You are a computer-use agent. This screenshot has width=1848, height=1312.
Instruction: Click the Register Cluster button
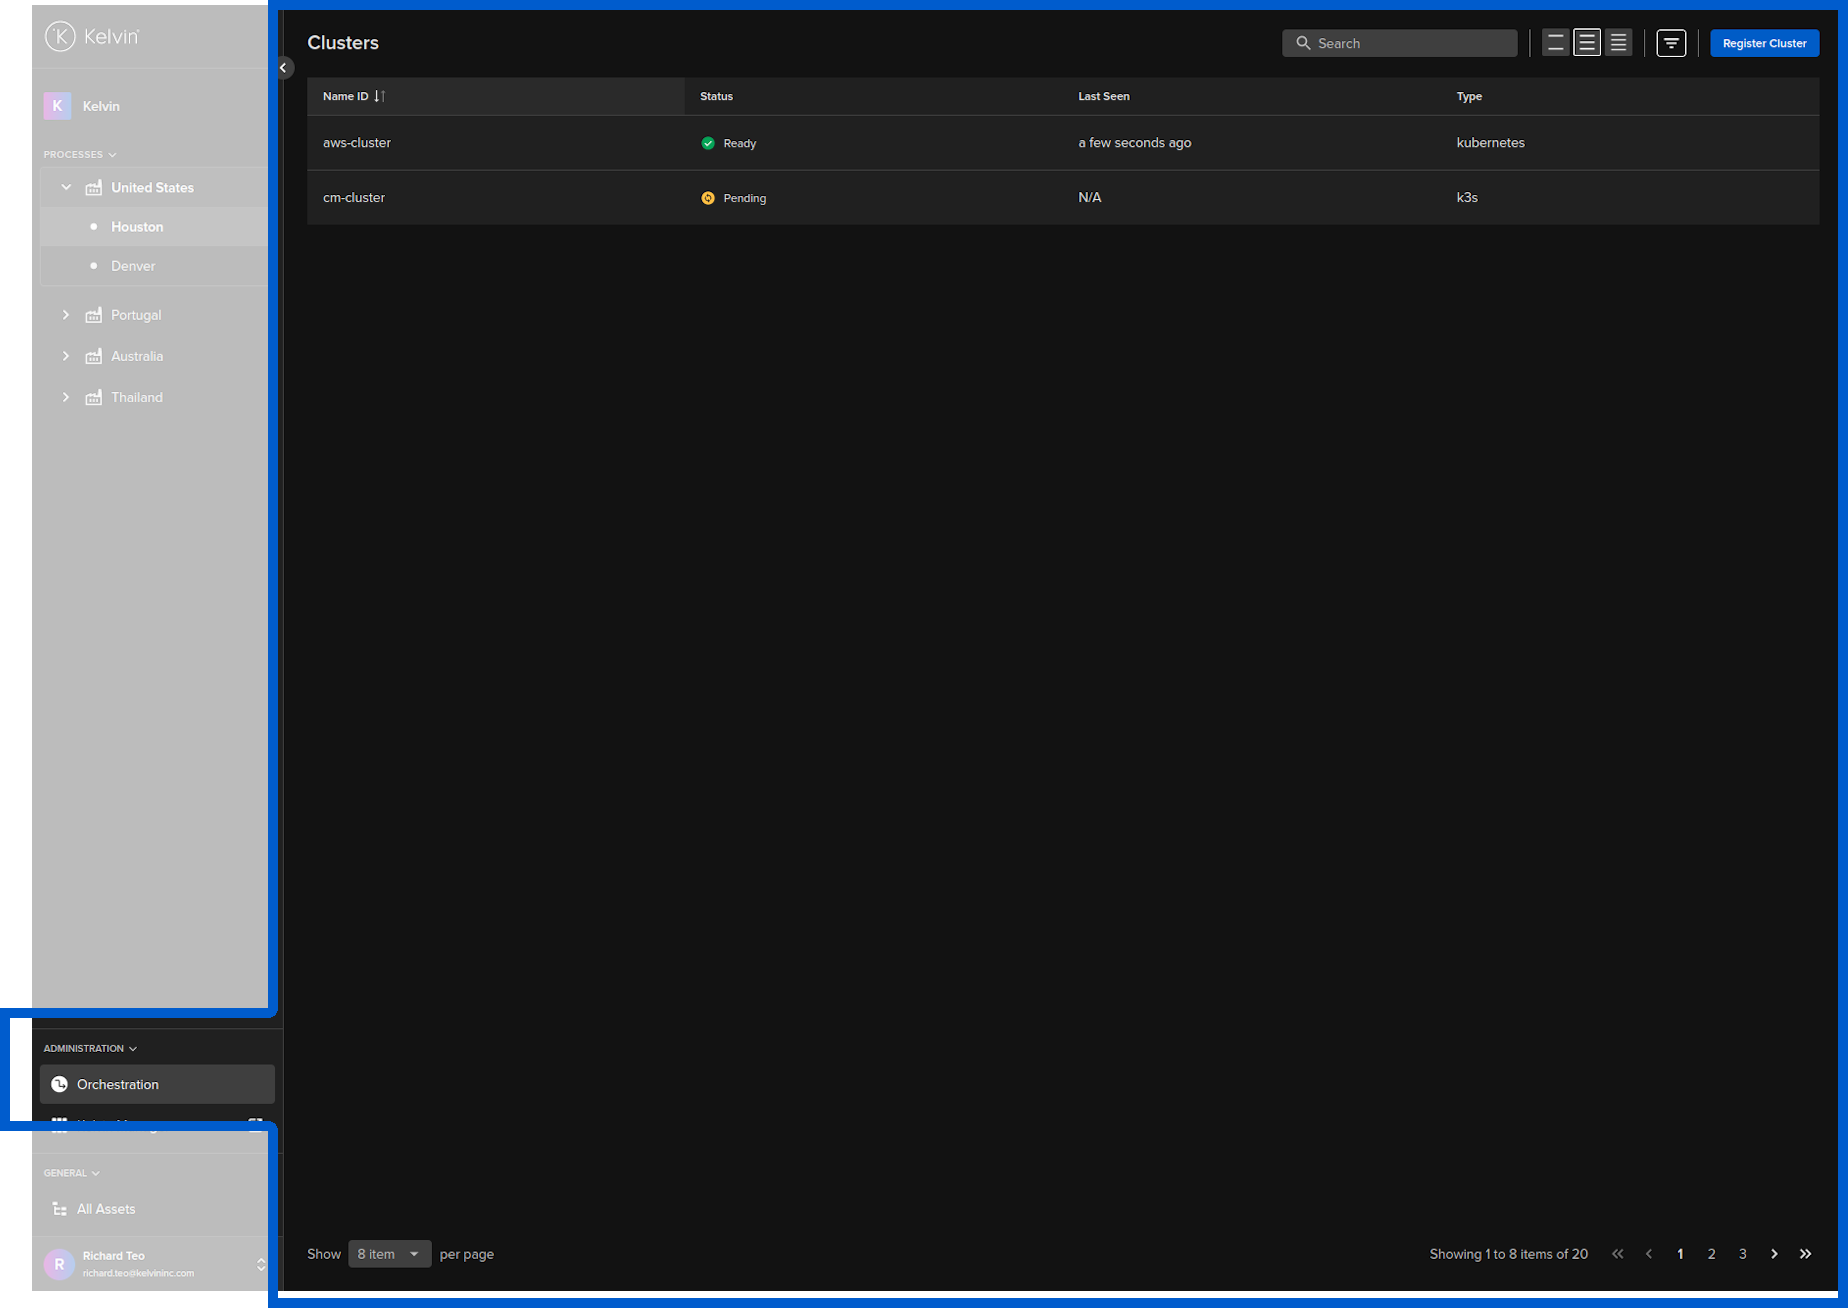1764,43
